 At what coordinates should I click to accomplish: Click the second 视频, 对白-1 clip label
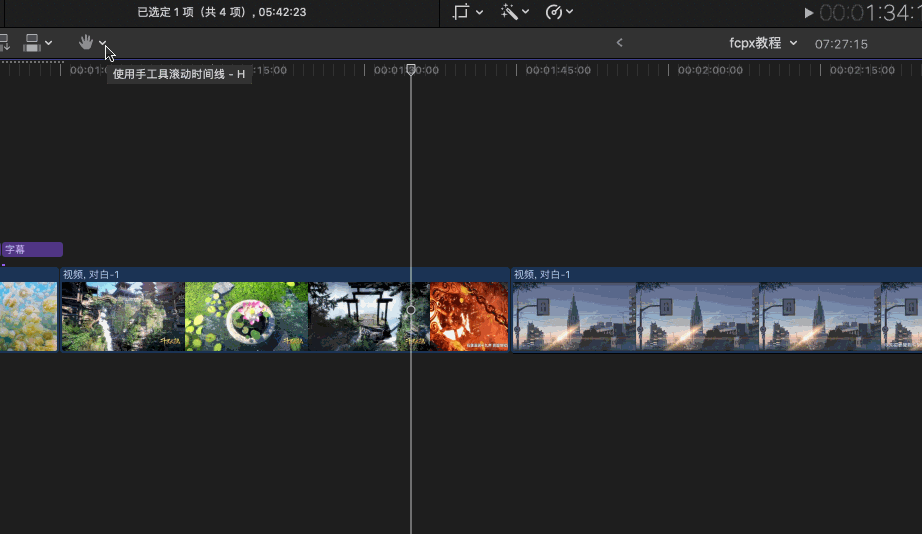542,275
